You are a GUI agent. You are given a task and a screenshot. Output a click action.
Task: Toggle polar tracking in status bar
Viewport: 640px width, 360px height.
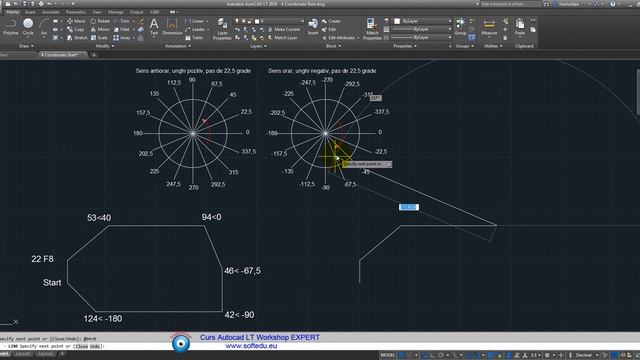[441, 355]
